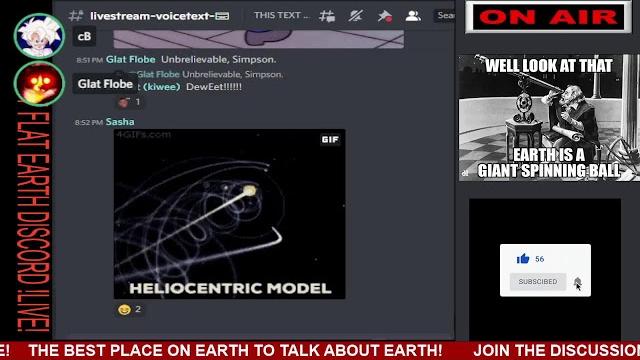Screen dimensions: 640x360
Task: Click the Unbrelievable, Simpson. message
Action: point(218,60)
